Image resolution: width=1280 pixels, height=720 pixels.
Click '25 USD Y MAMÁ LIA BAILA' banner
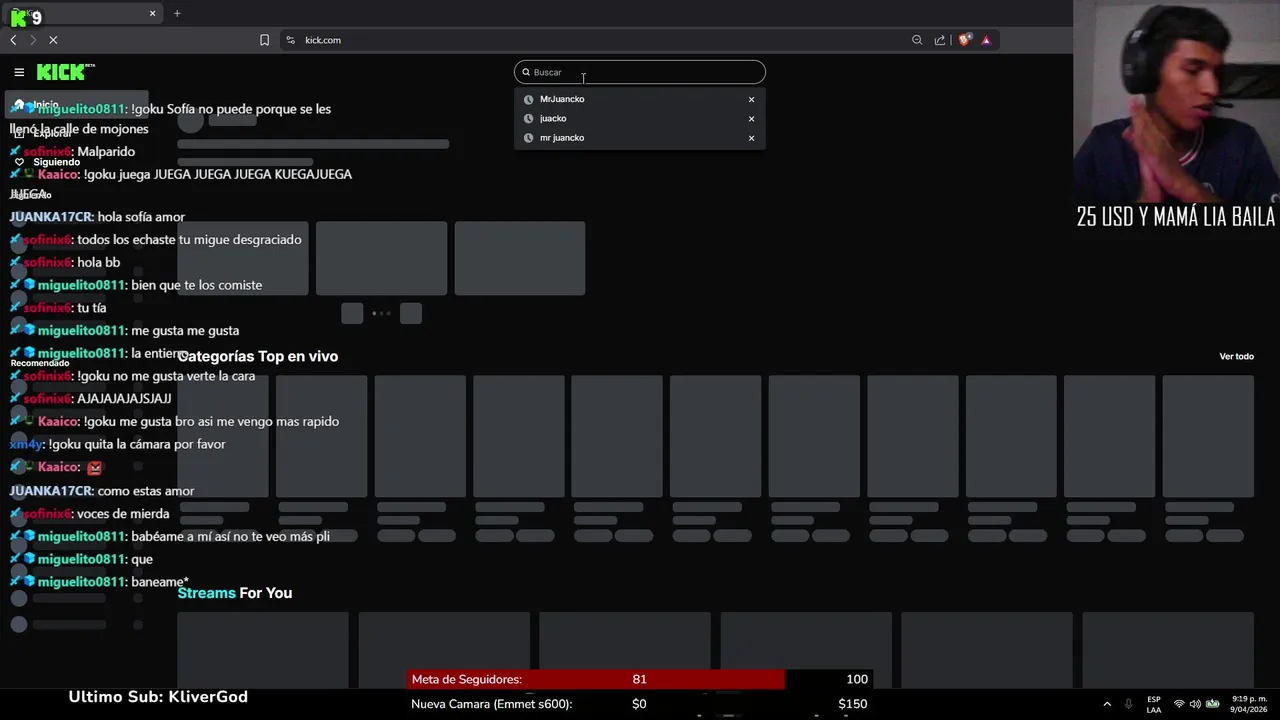1176,217
